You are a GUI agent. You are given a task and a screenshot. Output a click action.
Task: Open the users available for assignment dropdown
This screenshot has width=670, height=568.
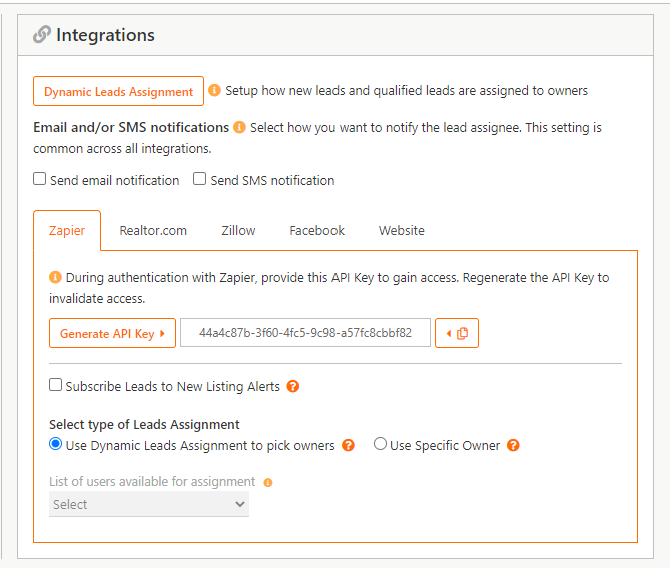point(148,505)
